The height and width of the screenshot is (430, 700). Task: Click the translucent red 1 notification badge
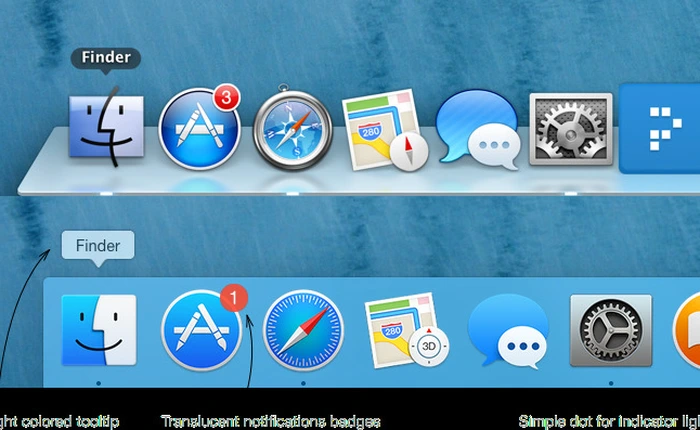234,297
